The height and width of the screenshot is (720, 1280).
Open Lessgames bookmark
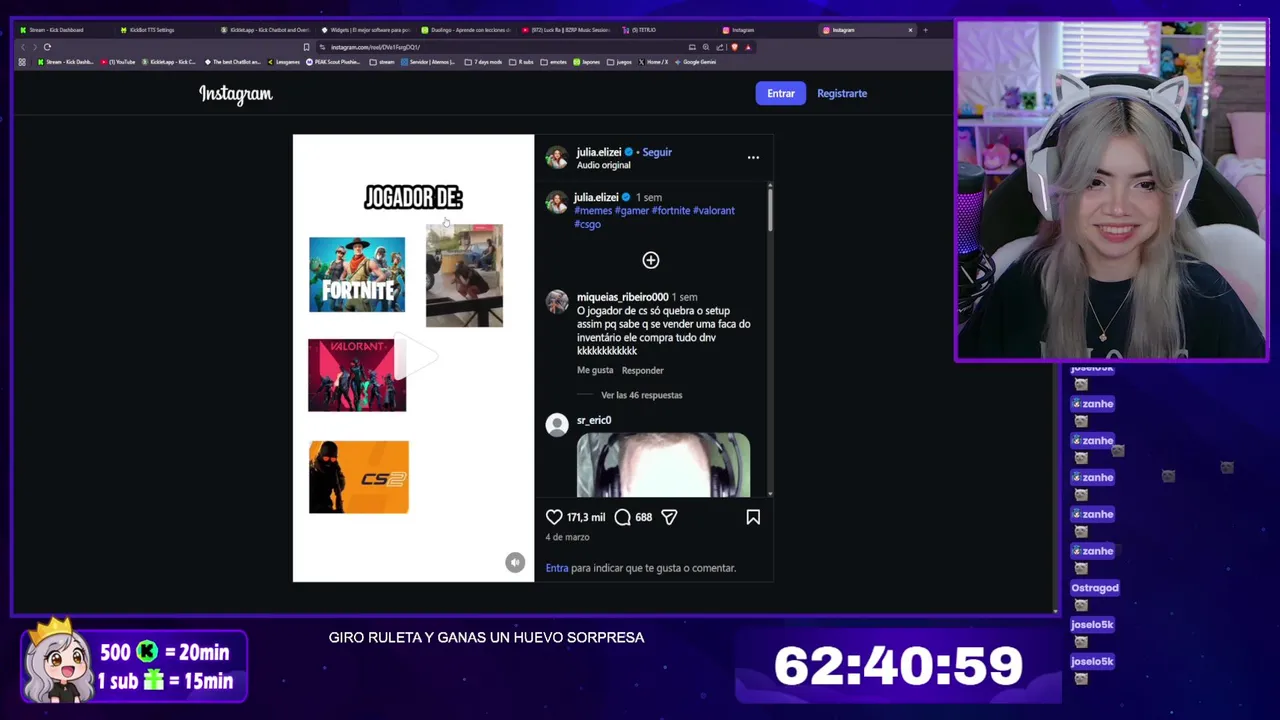(x=284, y=62)
